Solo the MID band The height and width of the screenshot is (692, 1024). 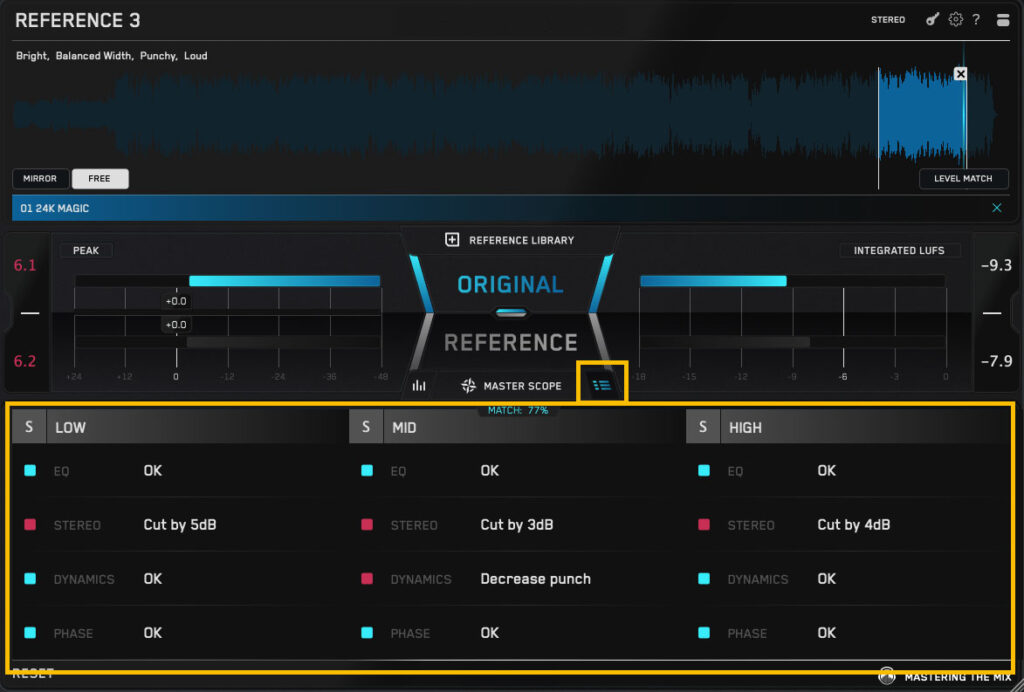click(366, 427)
